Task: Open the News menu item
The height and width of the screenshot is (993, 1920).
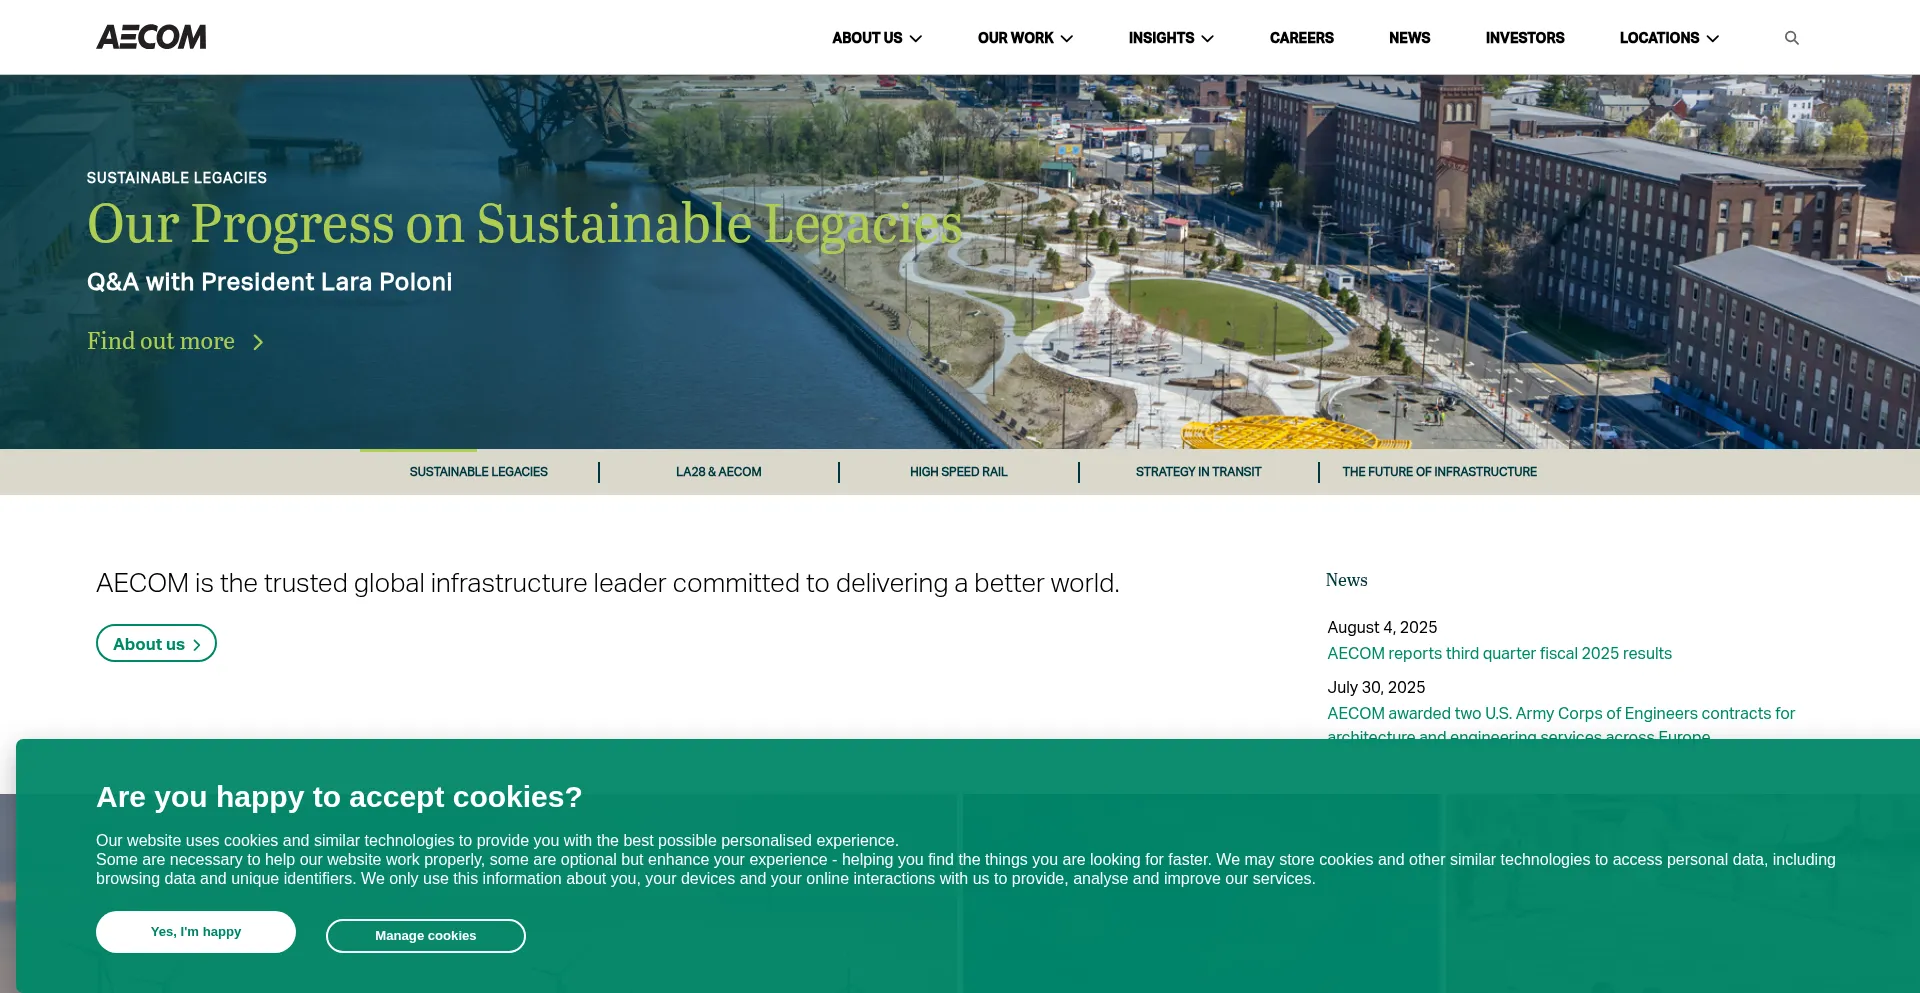Action: tap(1409, 38)
